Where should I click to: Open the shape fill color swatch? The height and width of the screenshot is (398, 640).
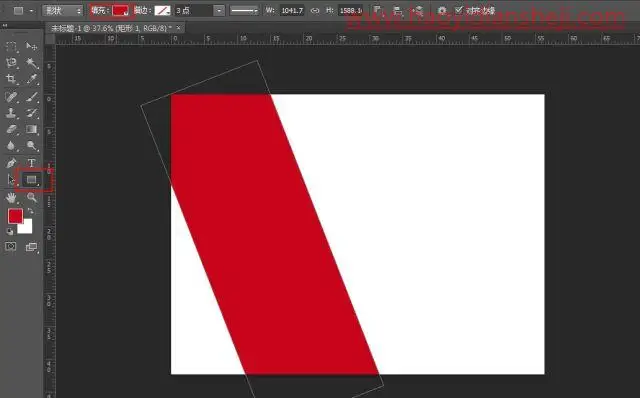(120, 11)
